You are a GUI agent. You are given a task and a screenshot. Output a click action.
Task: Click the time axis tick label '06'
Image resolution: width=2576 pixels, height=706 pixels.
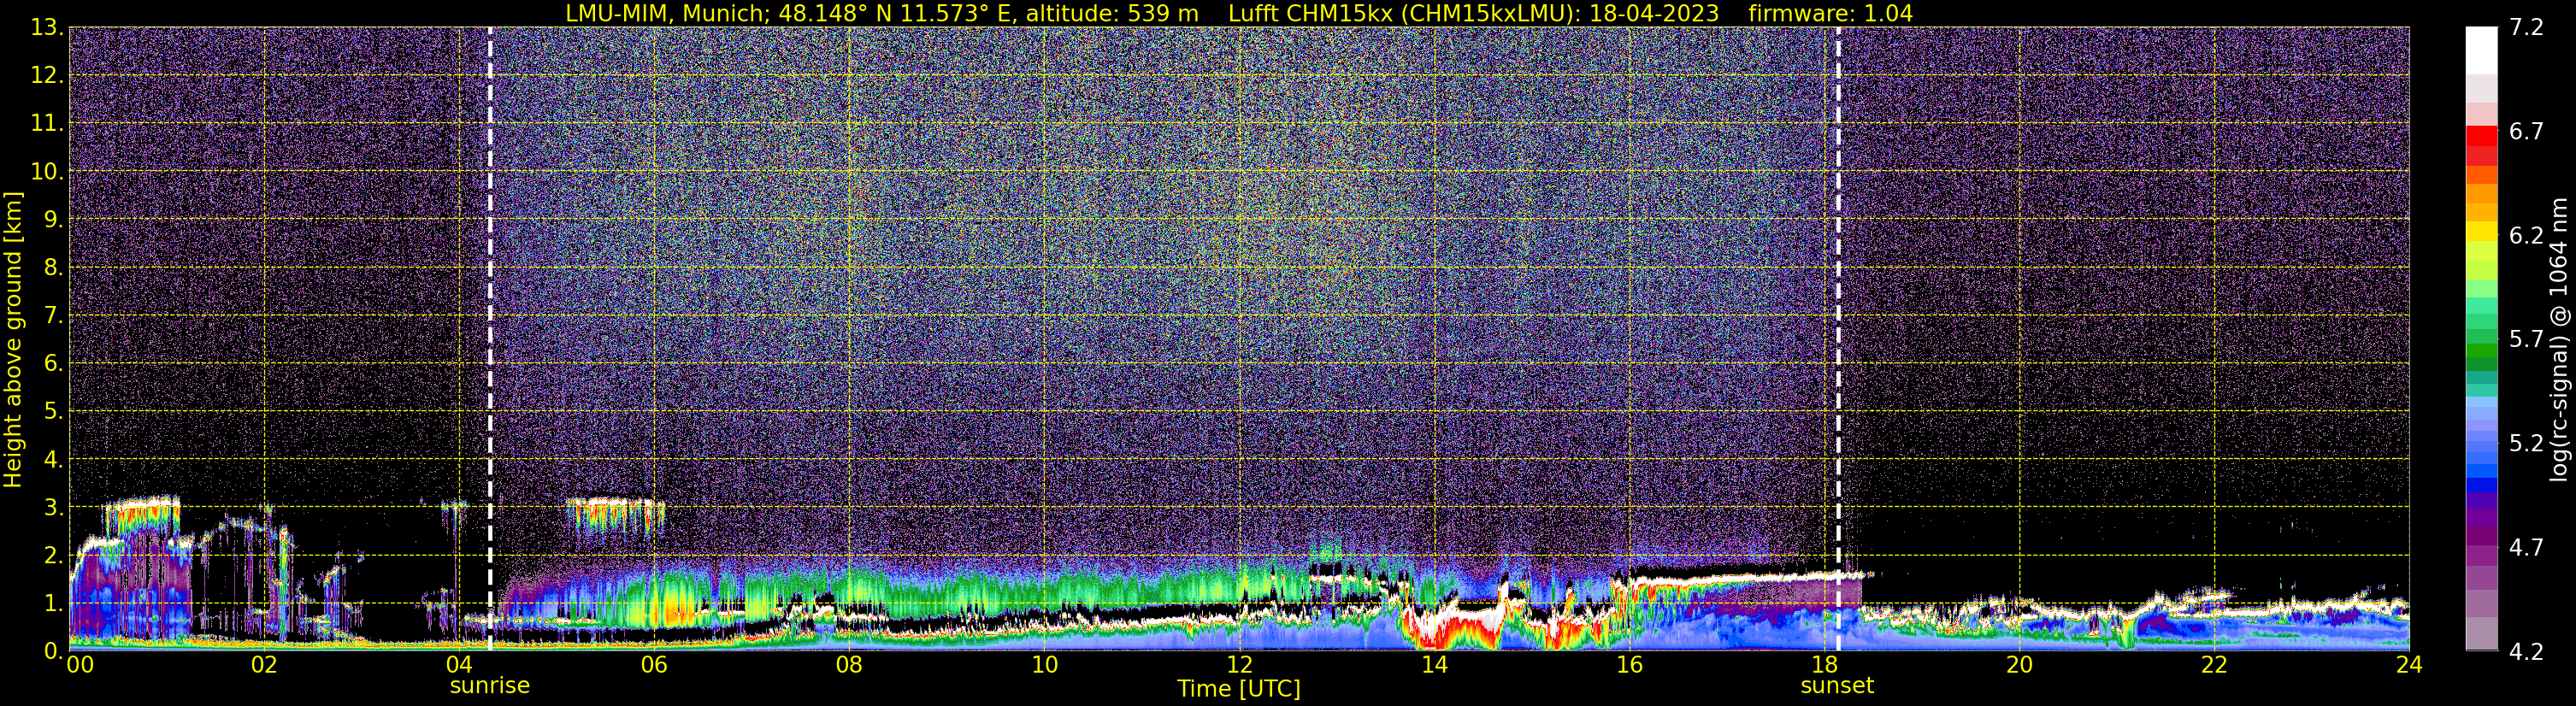(654, 665)
